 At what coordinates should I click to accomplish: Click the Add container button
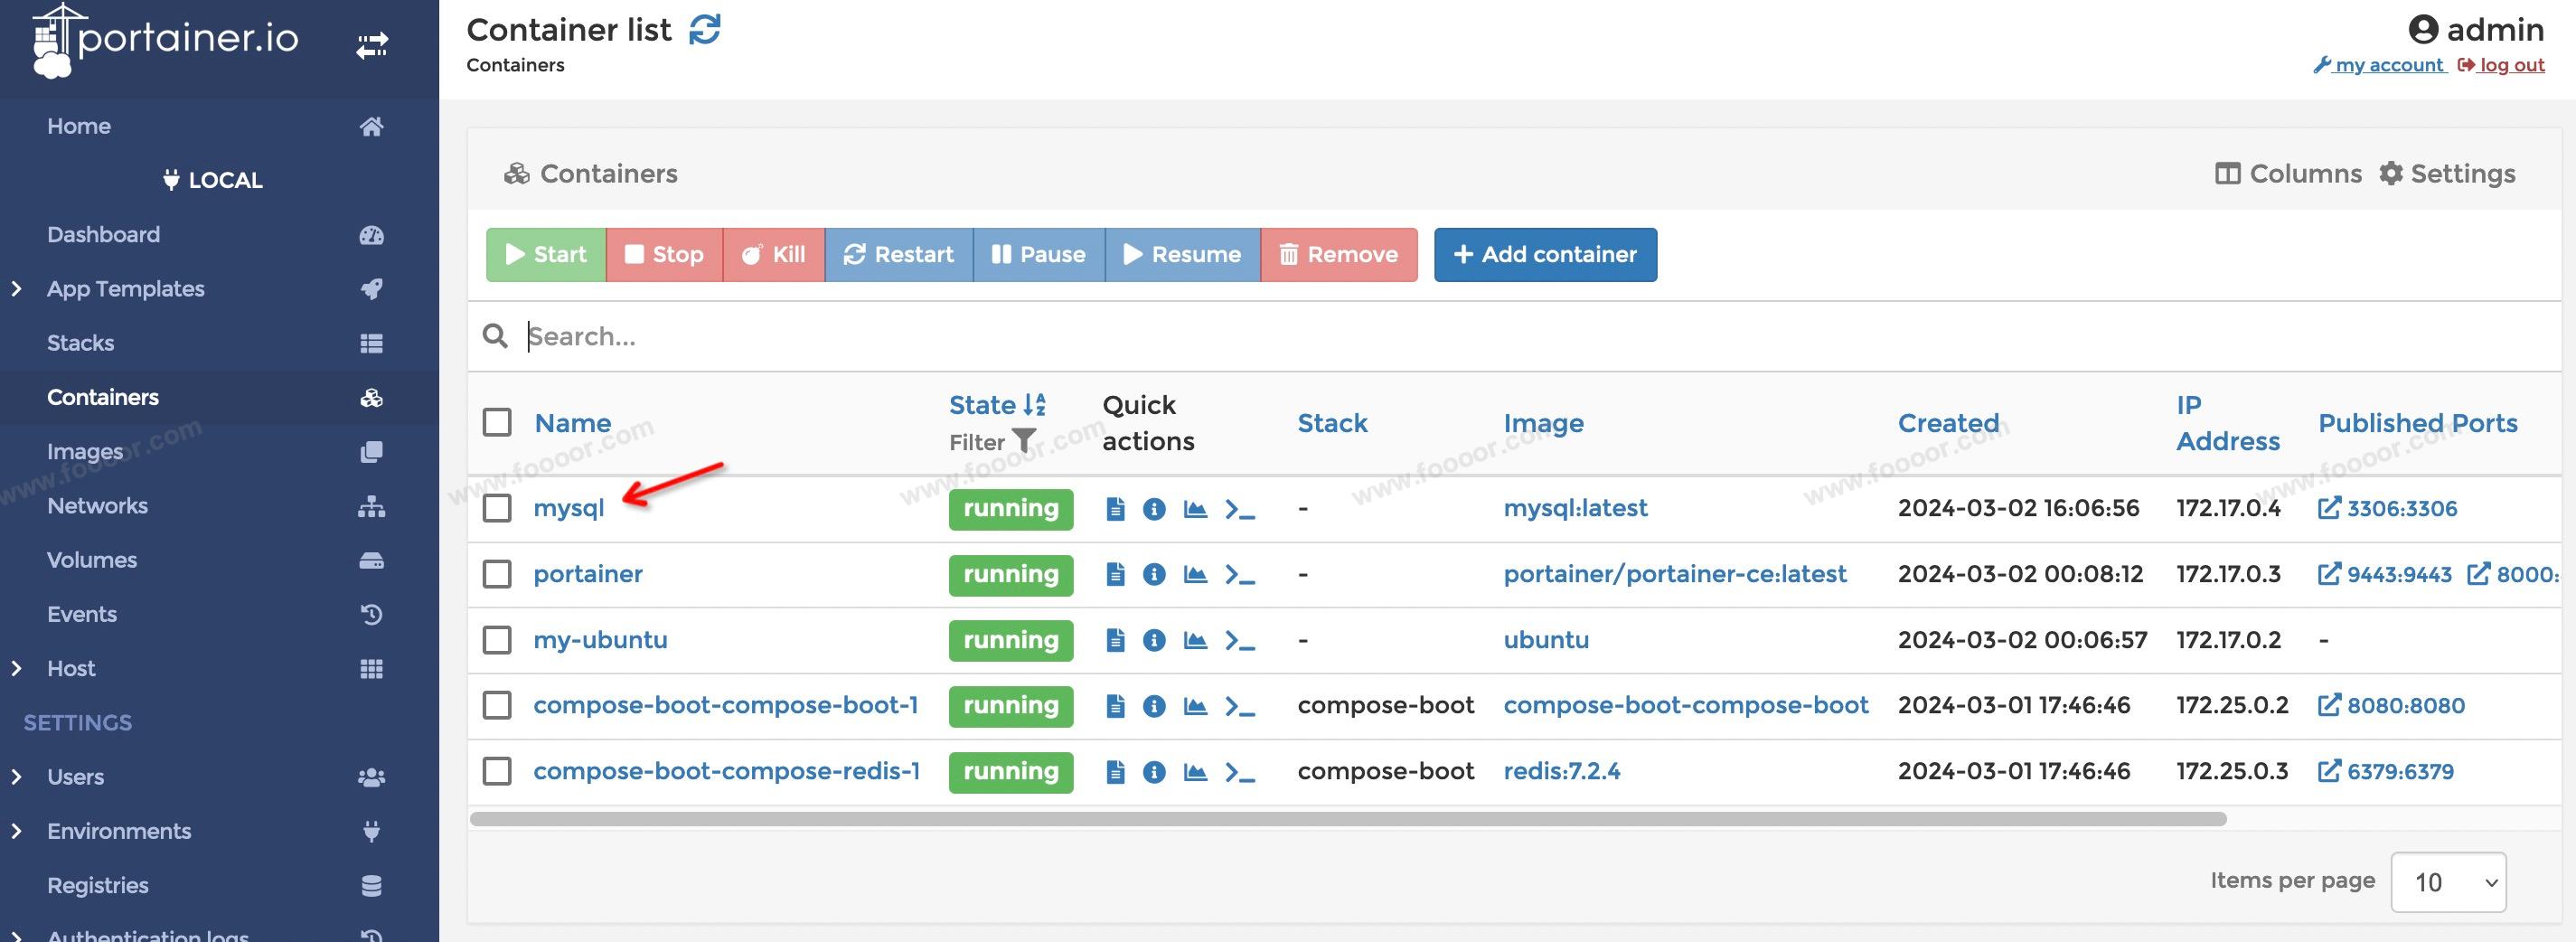point(1544,255)
